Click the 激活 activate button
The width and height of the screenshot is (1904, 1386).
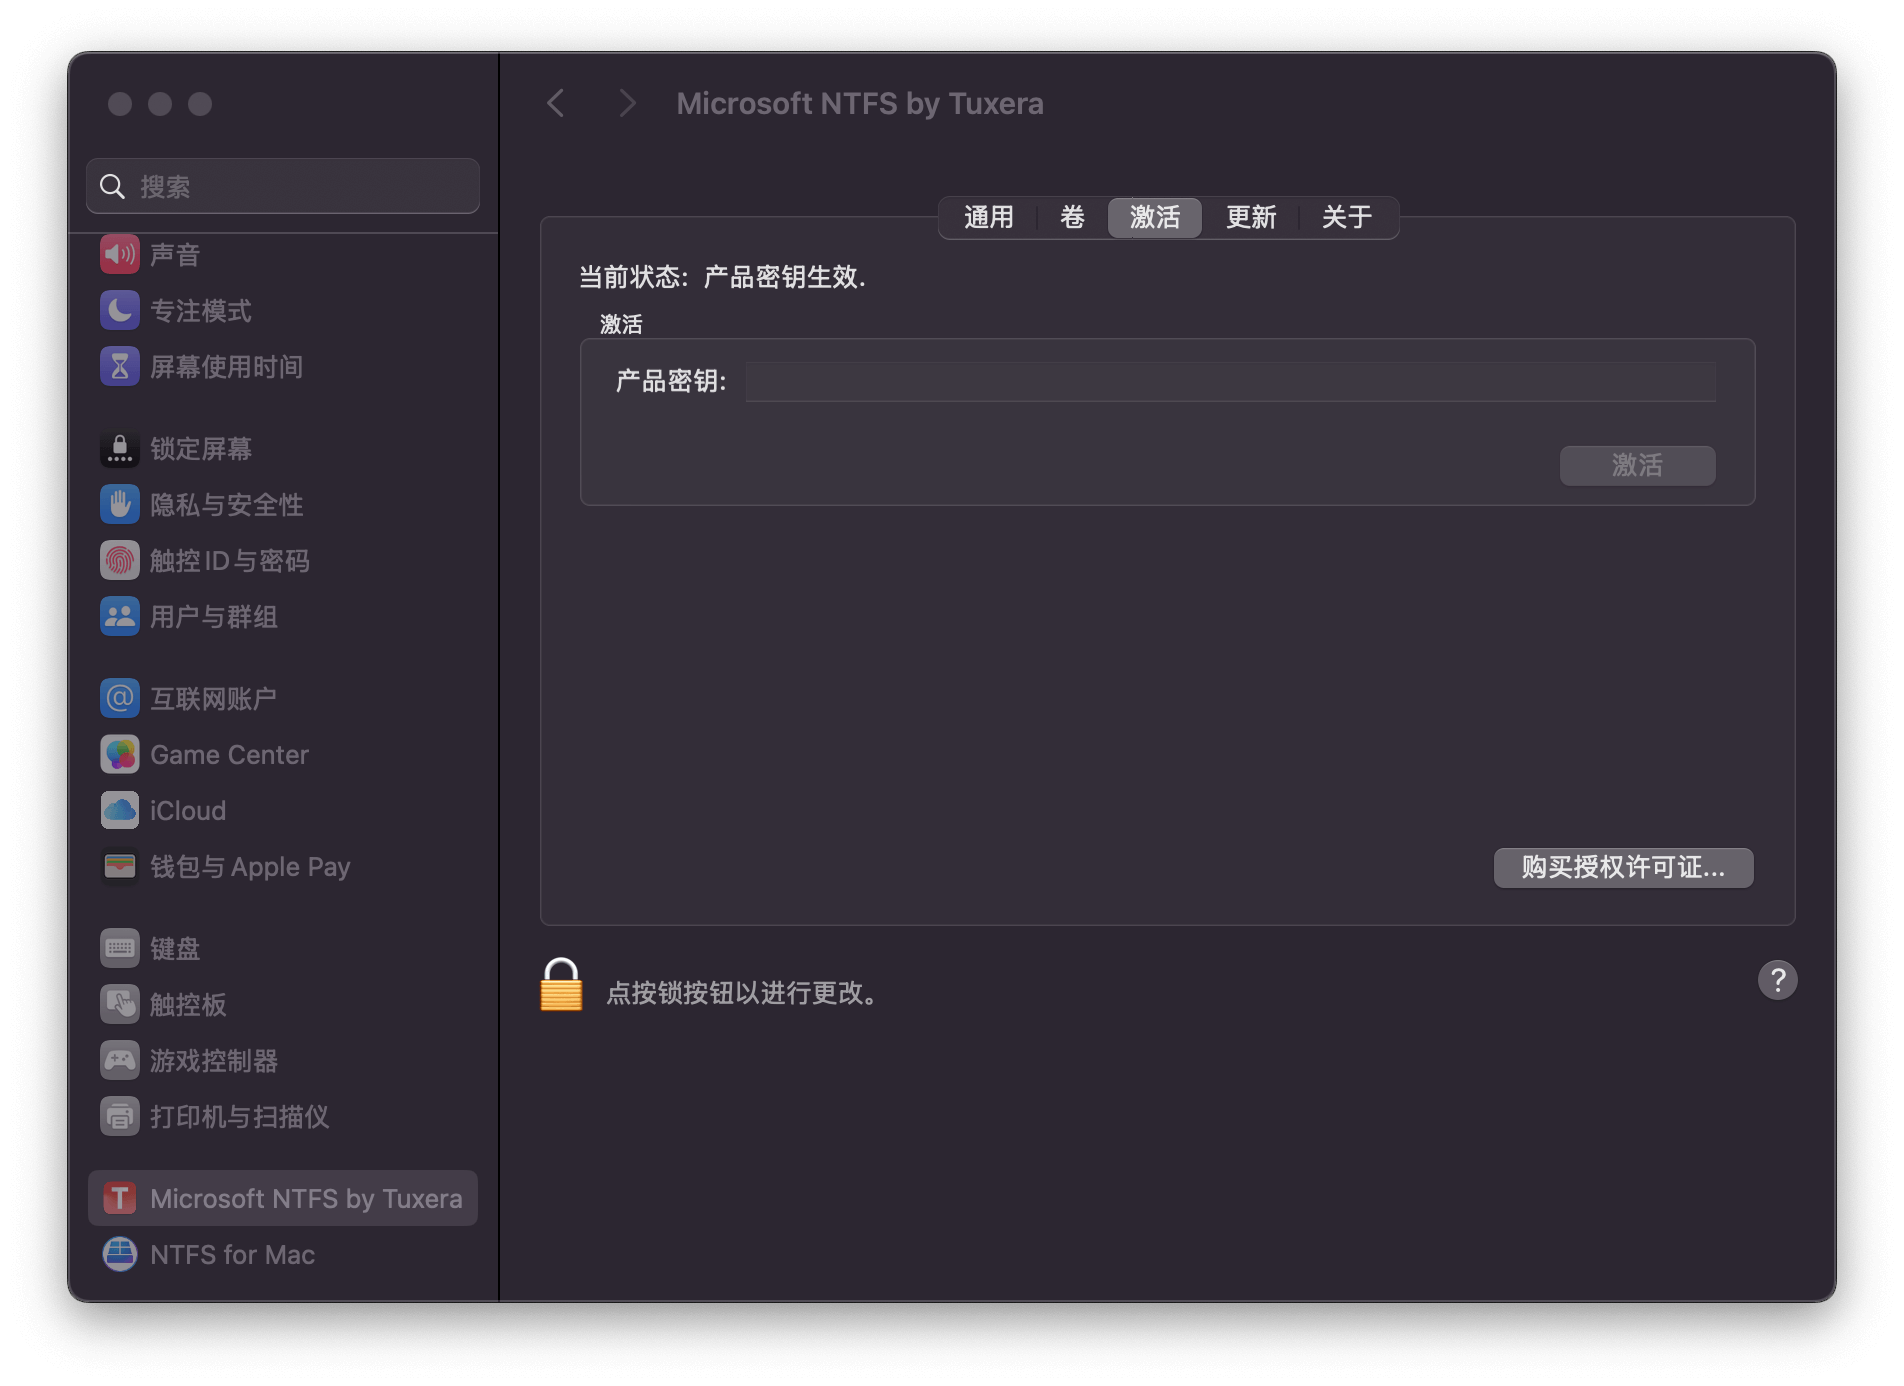pos(1637,465)
